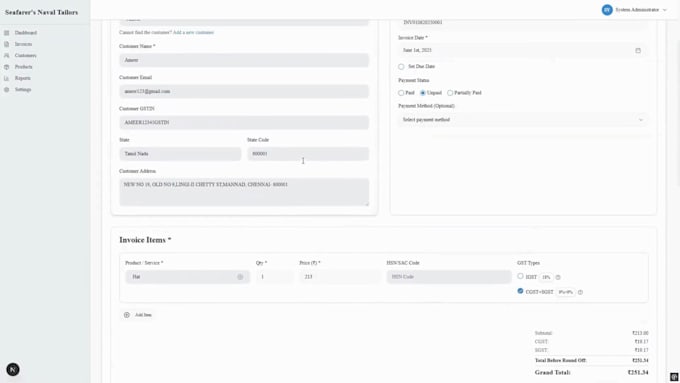The height and width of the screenshot is (383, 680).
Task: Focus the Price field showing 213
Action: [x=340, y=277]
